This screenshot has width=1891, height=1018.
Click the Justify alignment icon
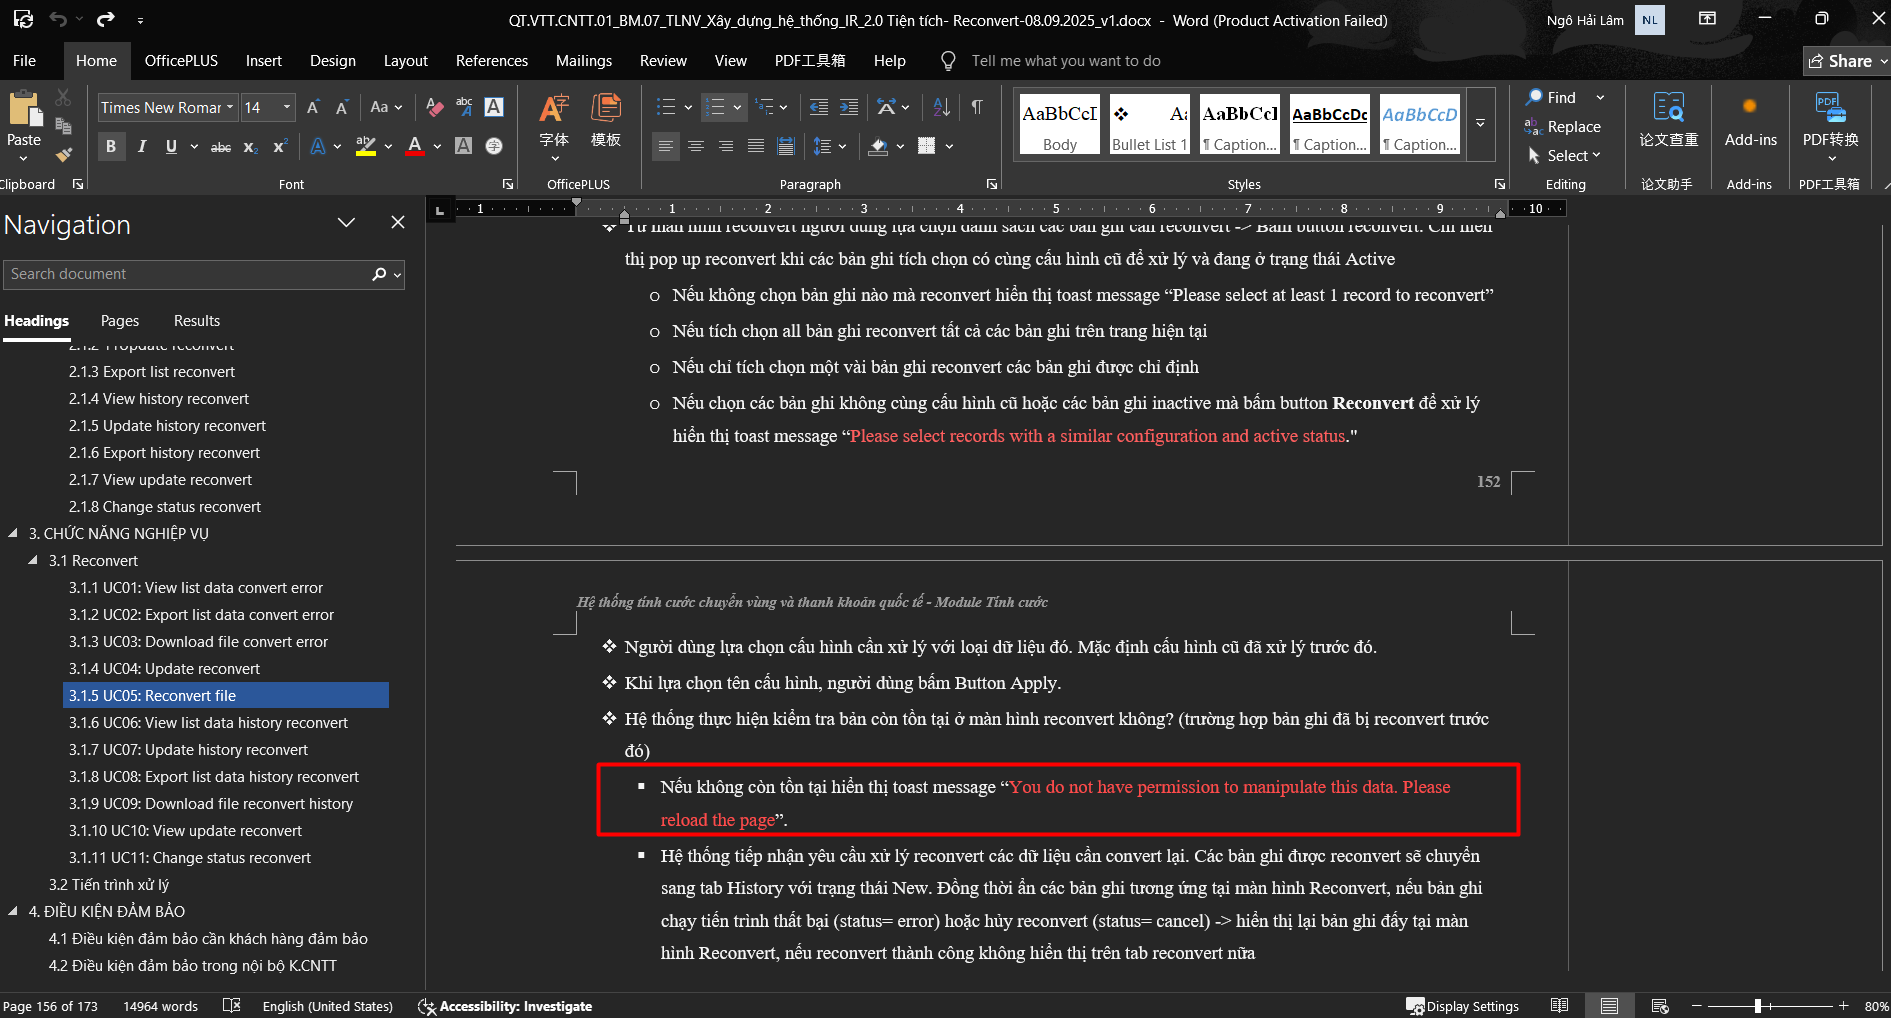(x=756, y=146)
